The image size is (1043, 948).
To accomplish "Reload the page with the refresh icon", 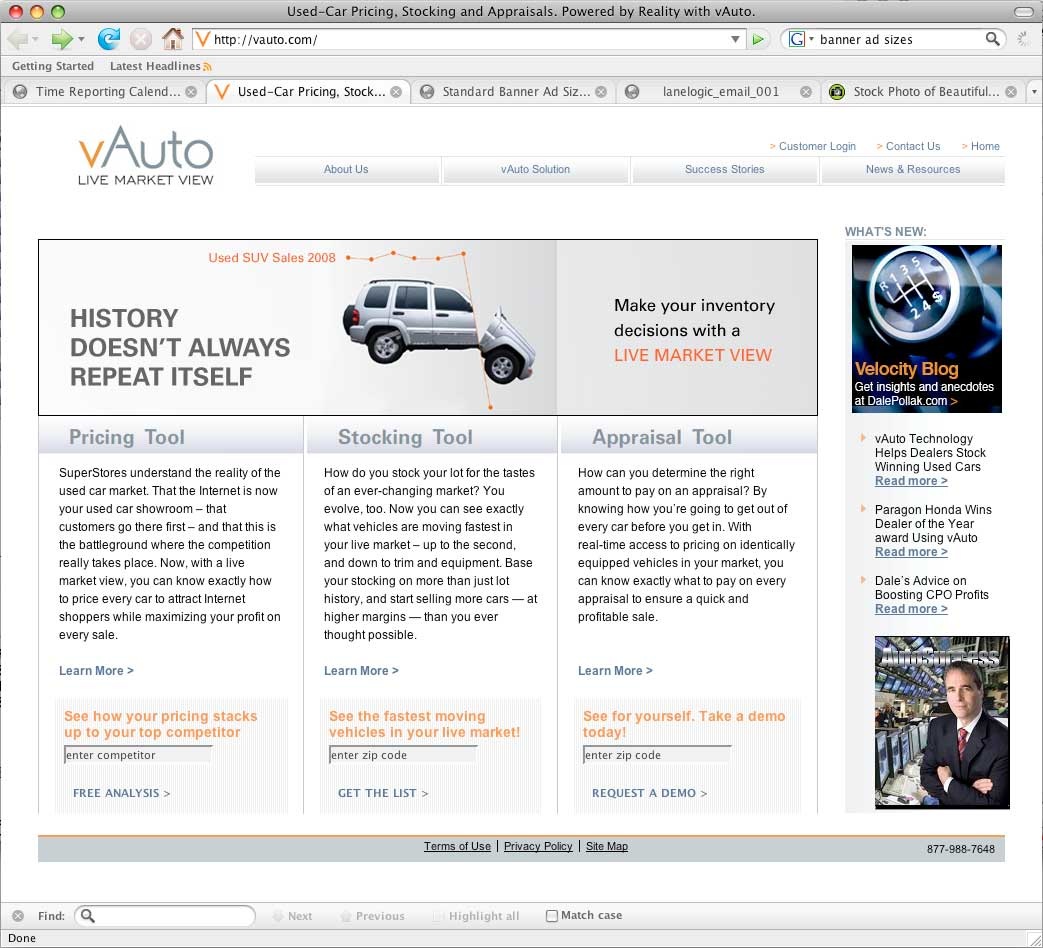I will click(x=108, y=39).
